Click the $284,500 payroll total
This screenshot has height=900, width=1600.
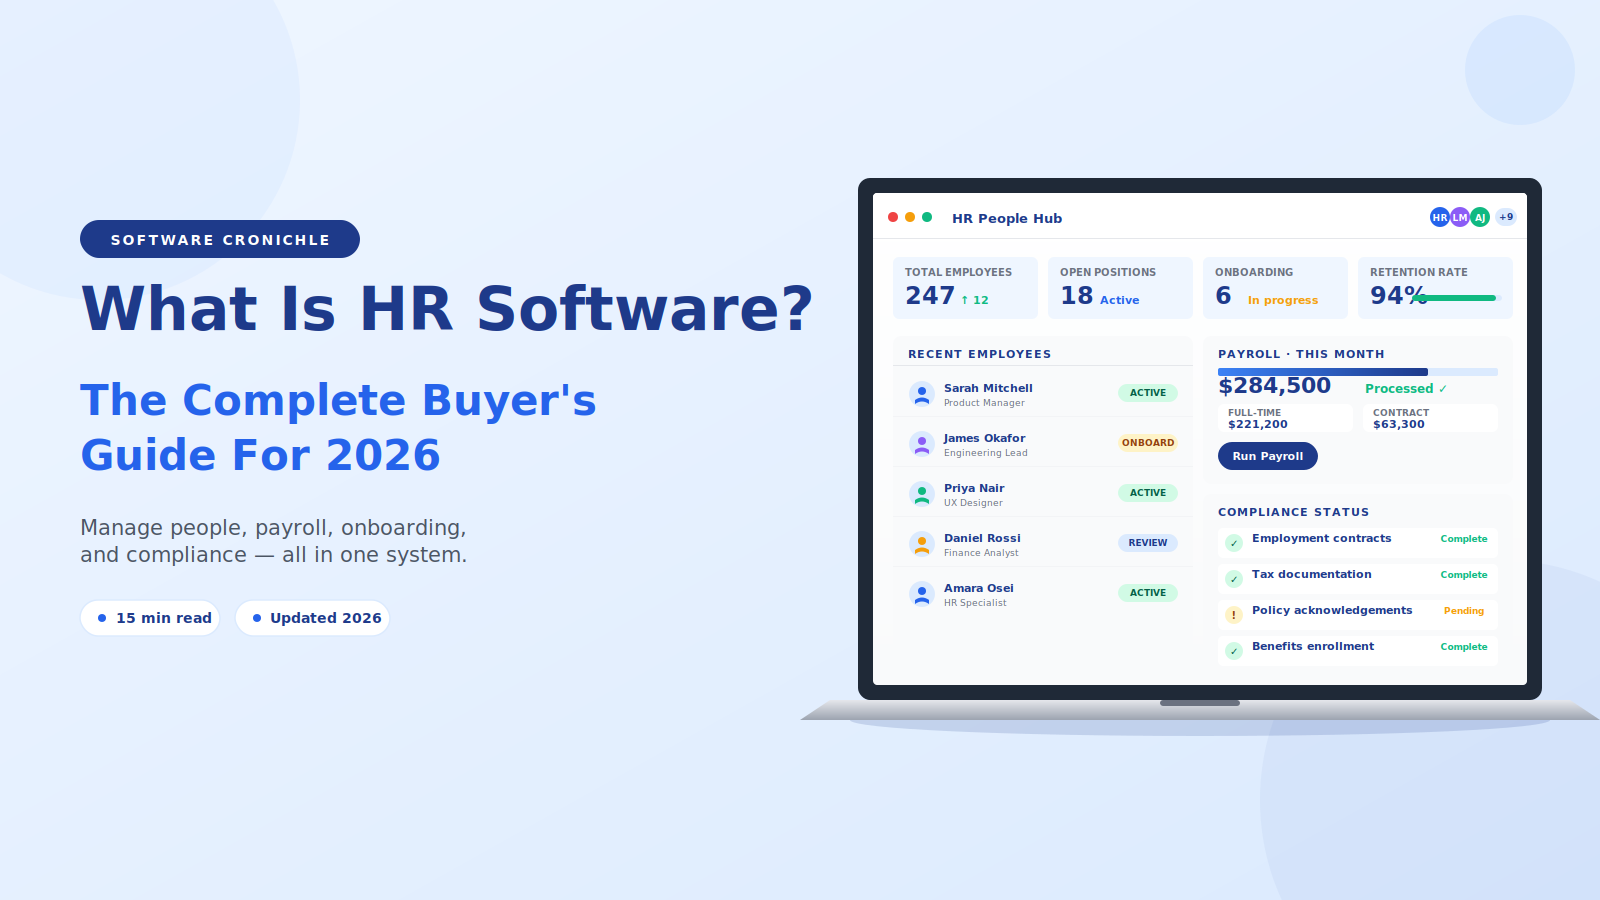pos(1274,386)
